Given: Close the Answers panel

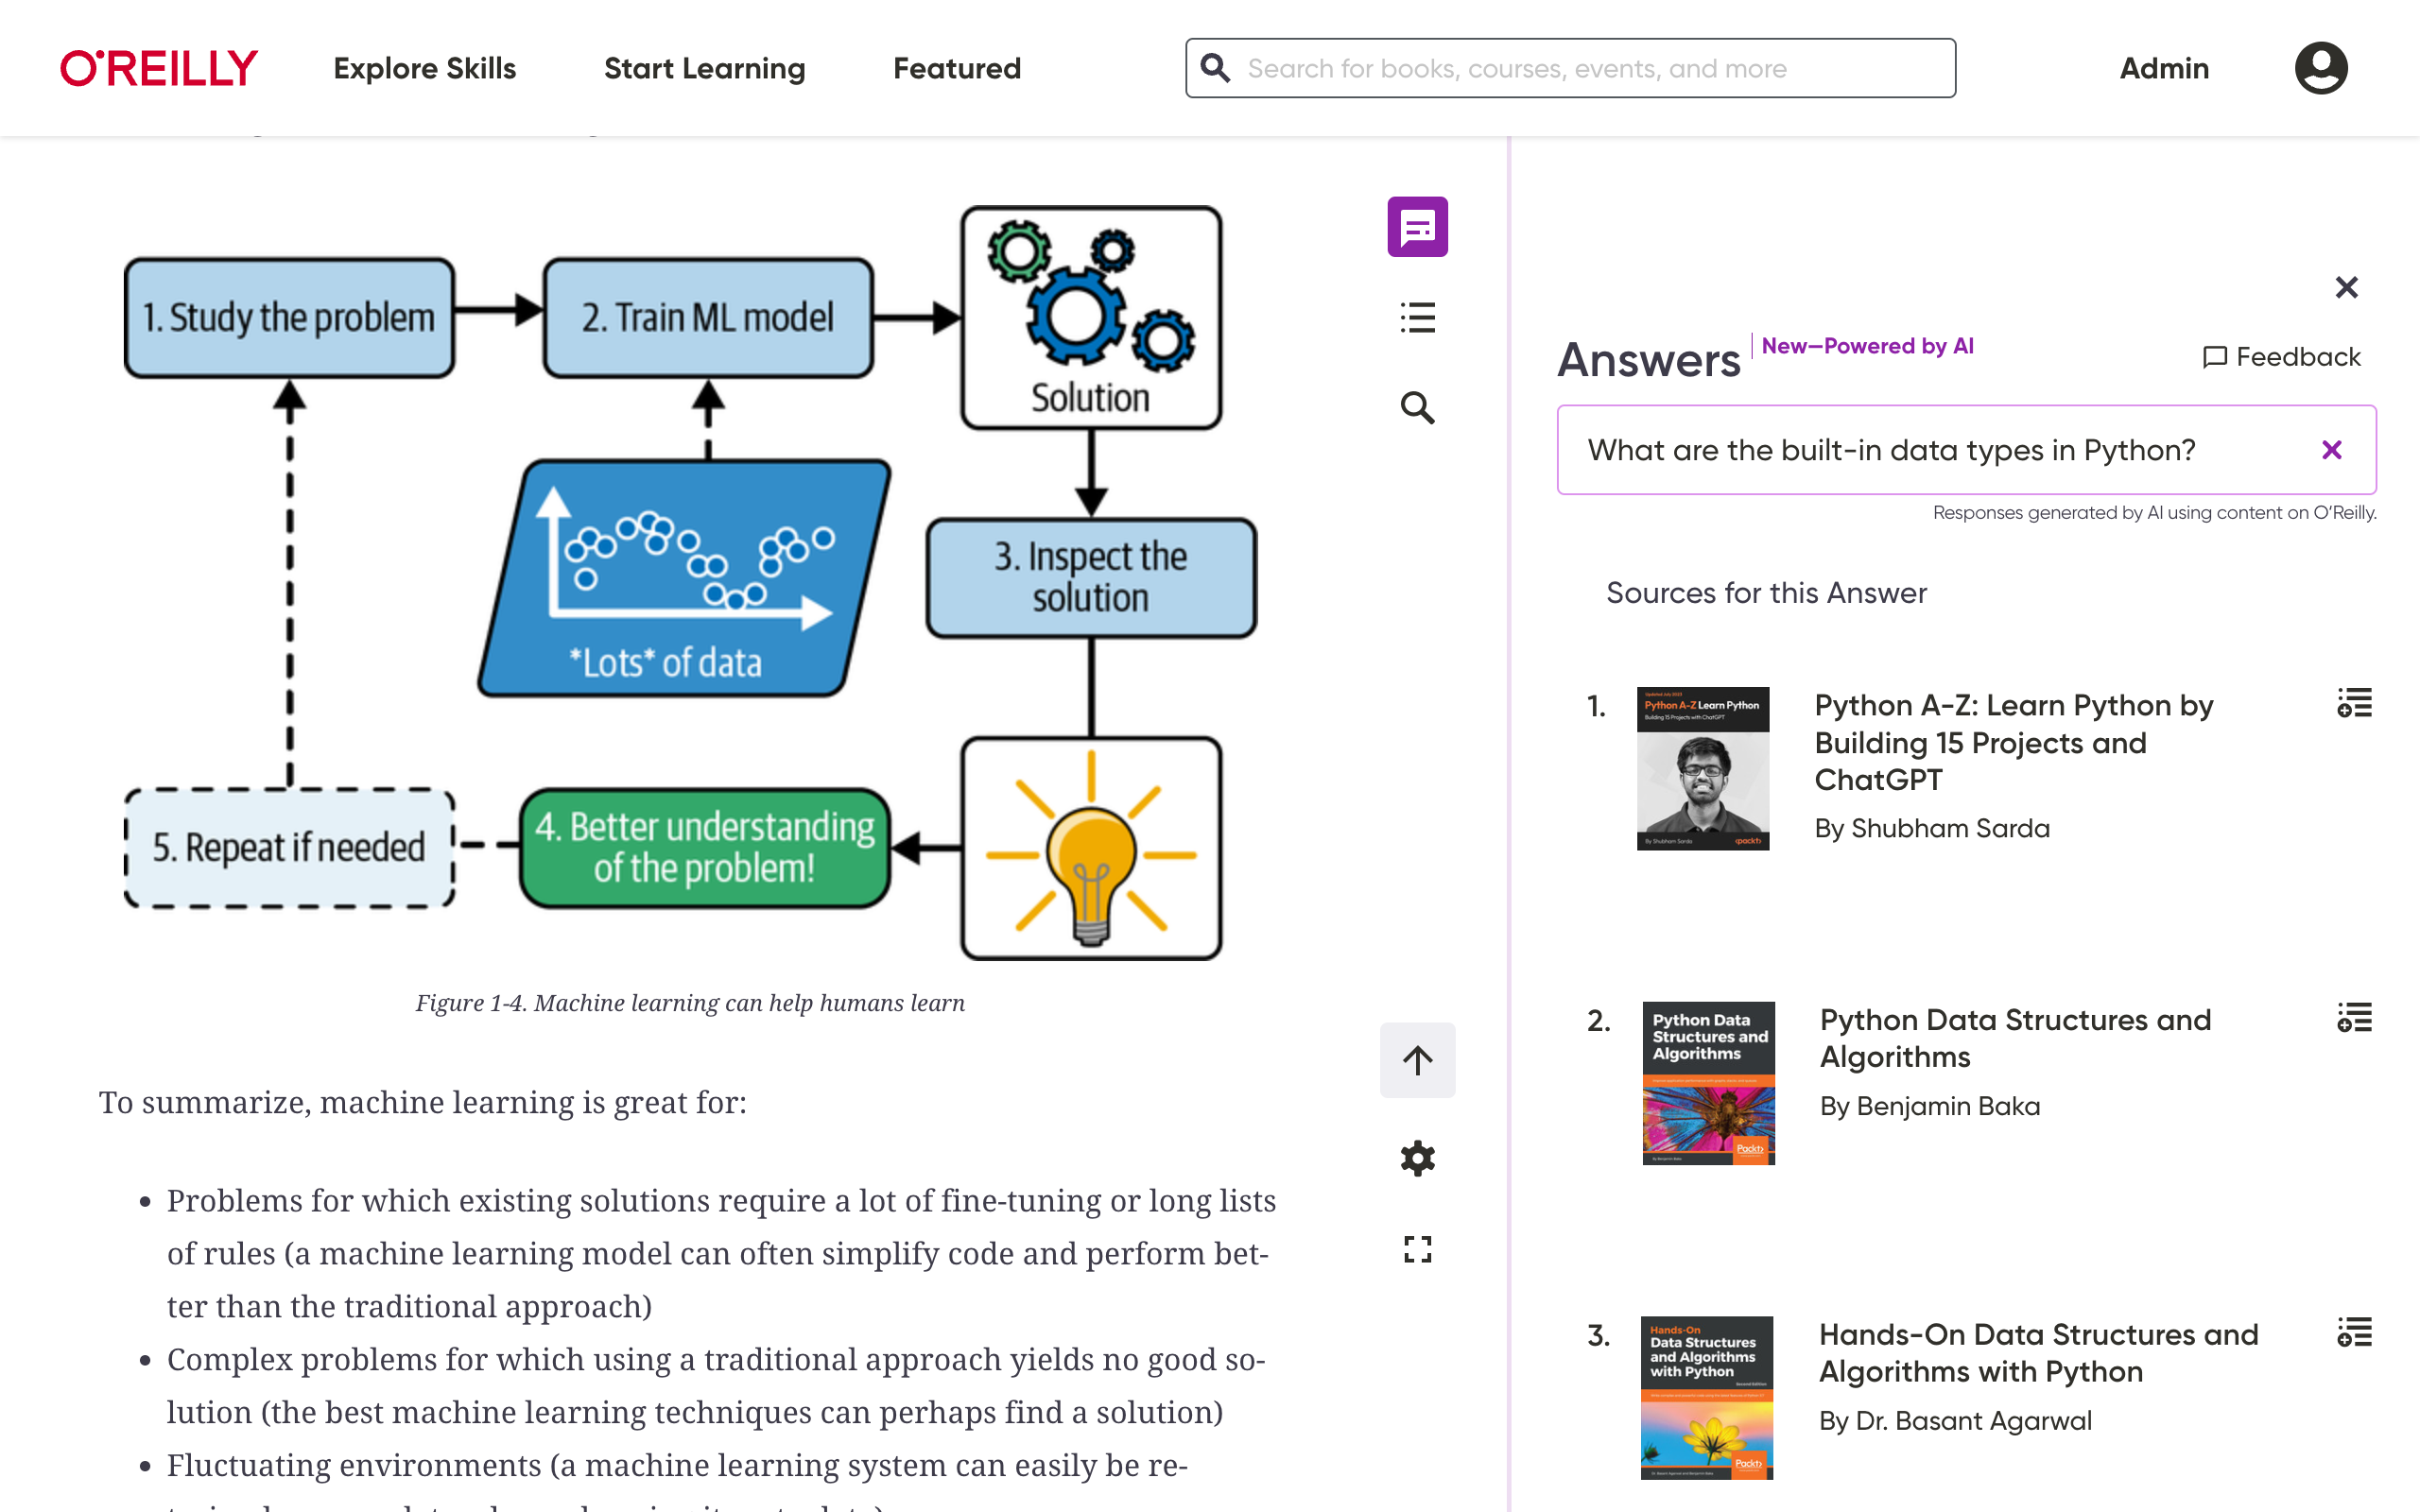Looking at the screenshot, I should click(x=2346, y=288).
